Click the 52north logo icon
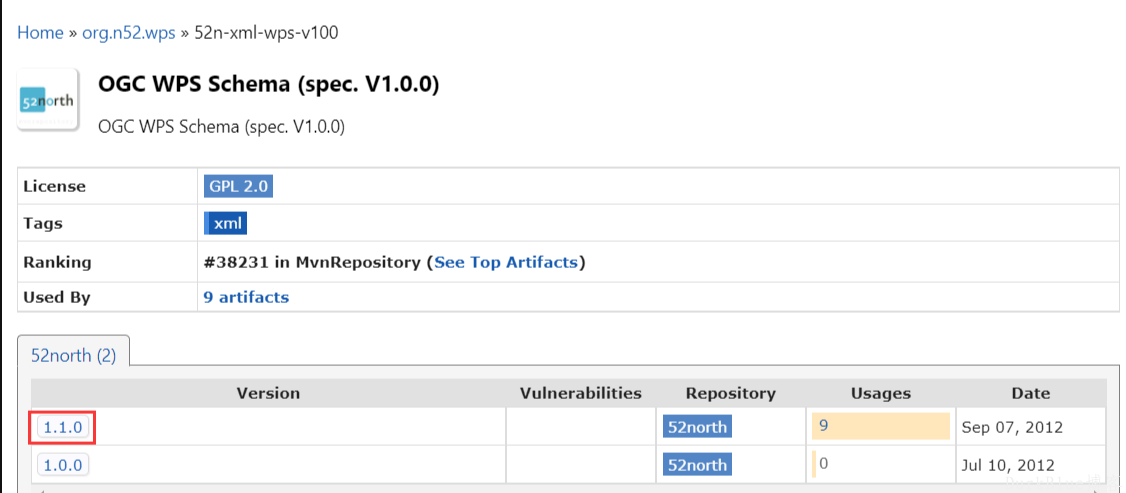Image resolution: width=1126 pixels, height=493 pixels. point(48,100)
